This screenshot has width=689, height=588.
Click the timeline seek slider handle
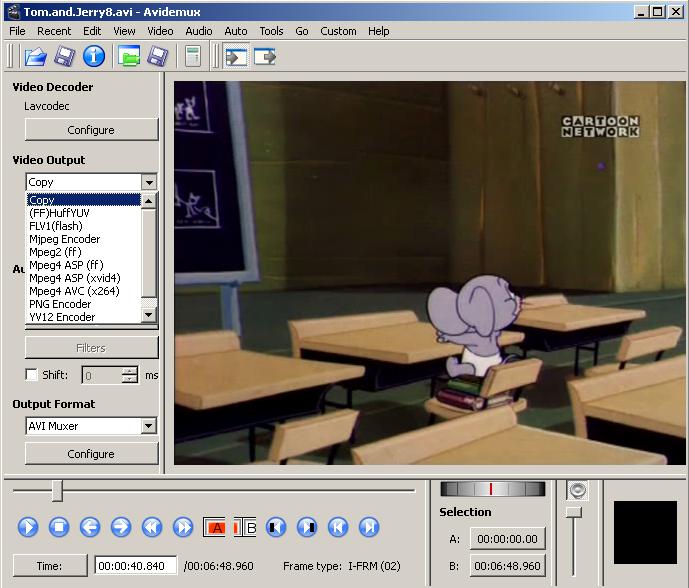tap(57, 490)
